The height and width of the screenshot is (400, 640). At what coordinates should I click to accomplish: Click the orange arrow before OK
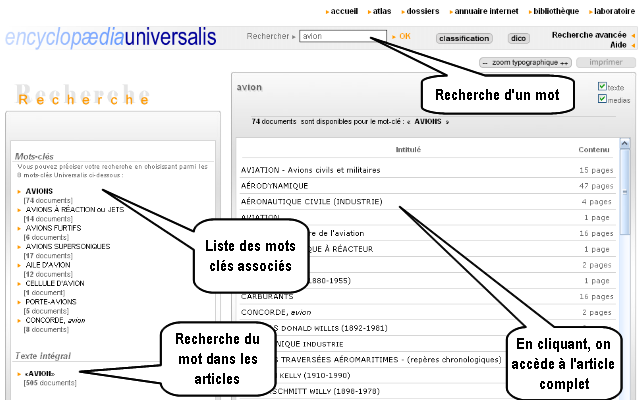click(x=394, y=37)
